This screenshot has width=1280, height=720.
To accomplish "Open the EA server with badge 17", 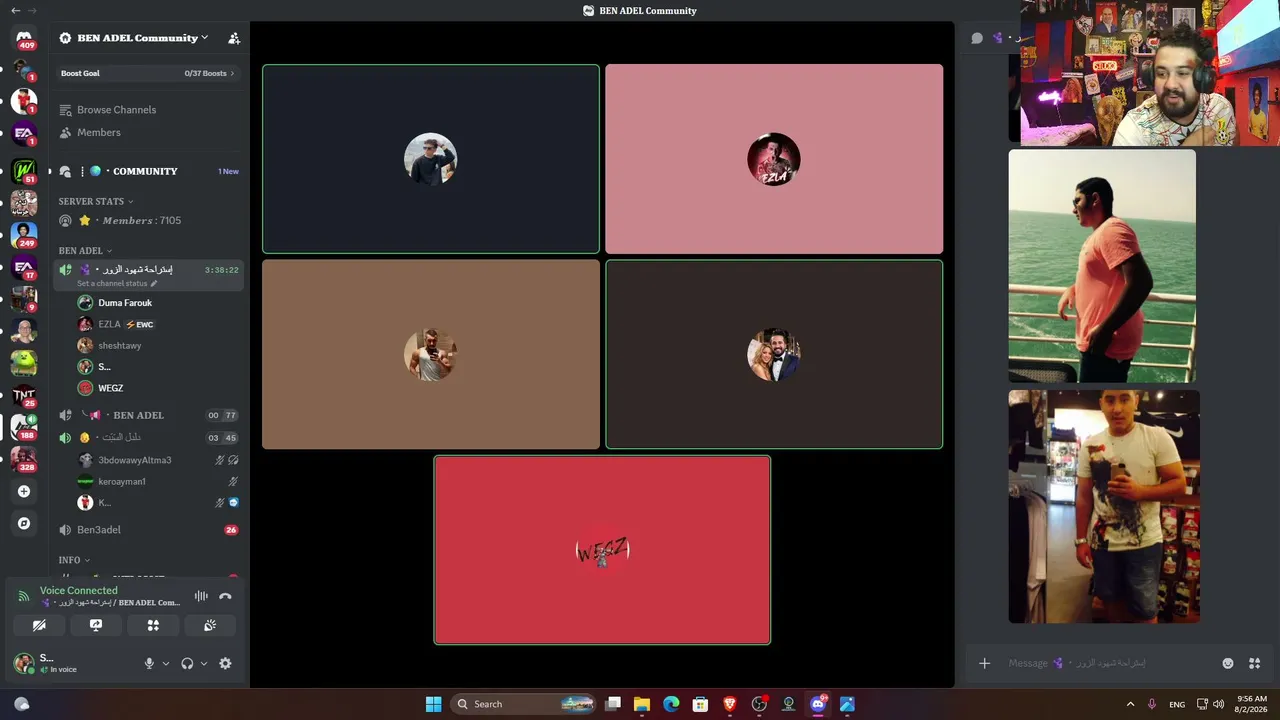I will click(x=24, y=267).
